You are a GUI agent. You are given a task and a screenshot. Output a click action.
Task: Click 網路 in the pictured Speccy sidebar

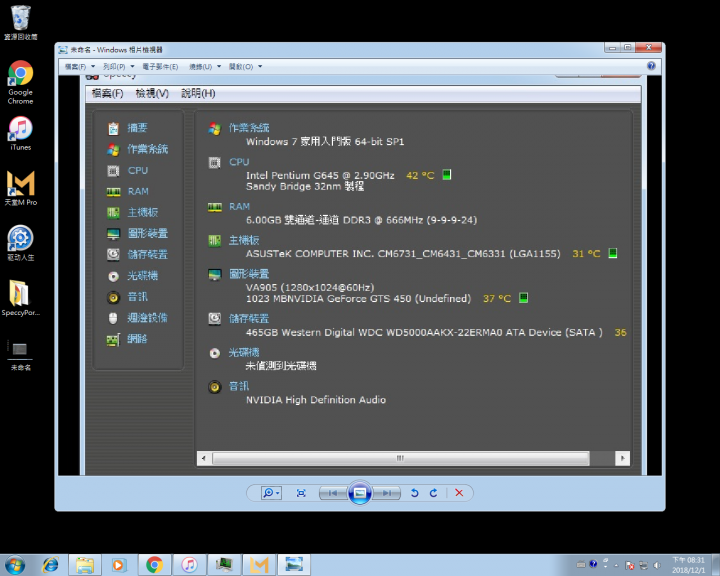tap(137, 339)
